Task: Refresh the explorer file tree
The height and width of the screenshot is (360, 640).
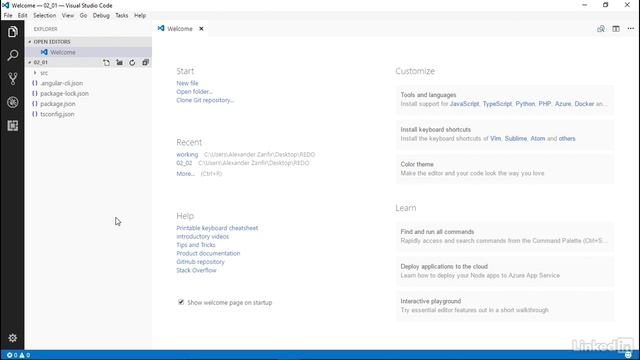Action: coord(132,62)
